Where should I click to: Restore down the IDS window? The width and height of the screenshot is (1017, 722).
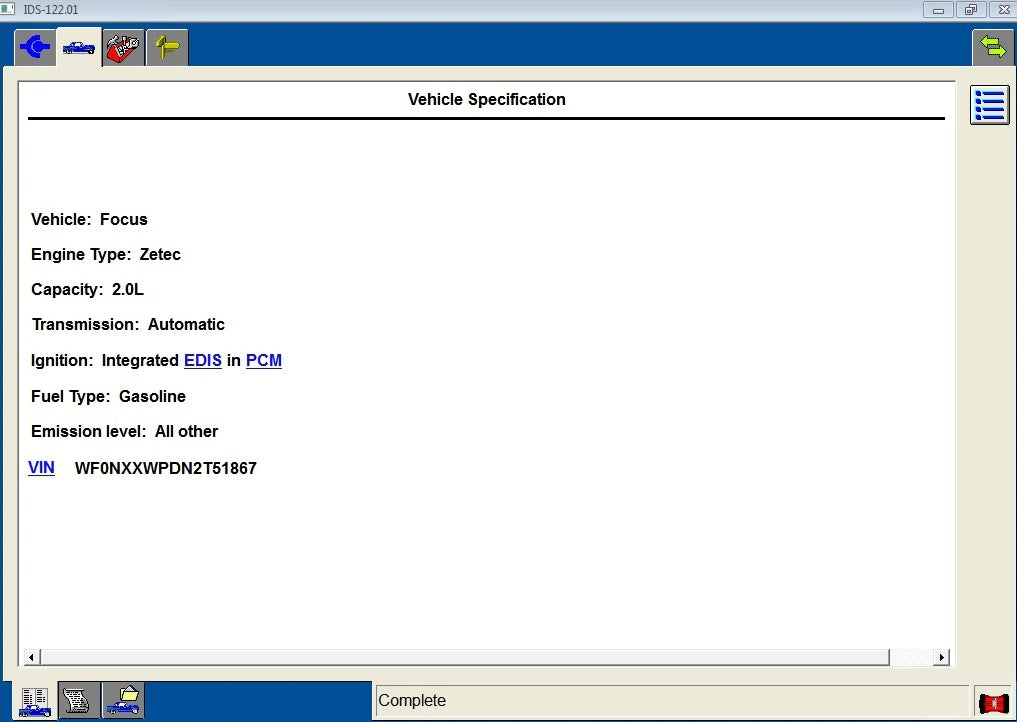click(x=969, y=9)
